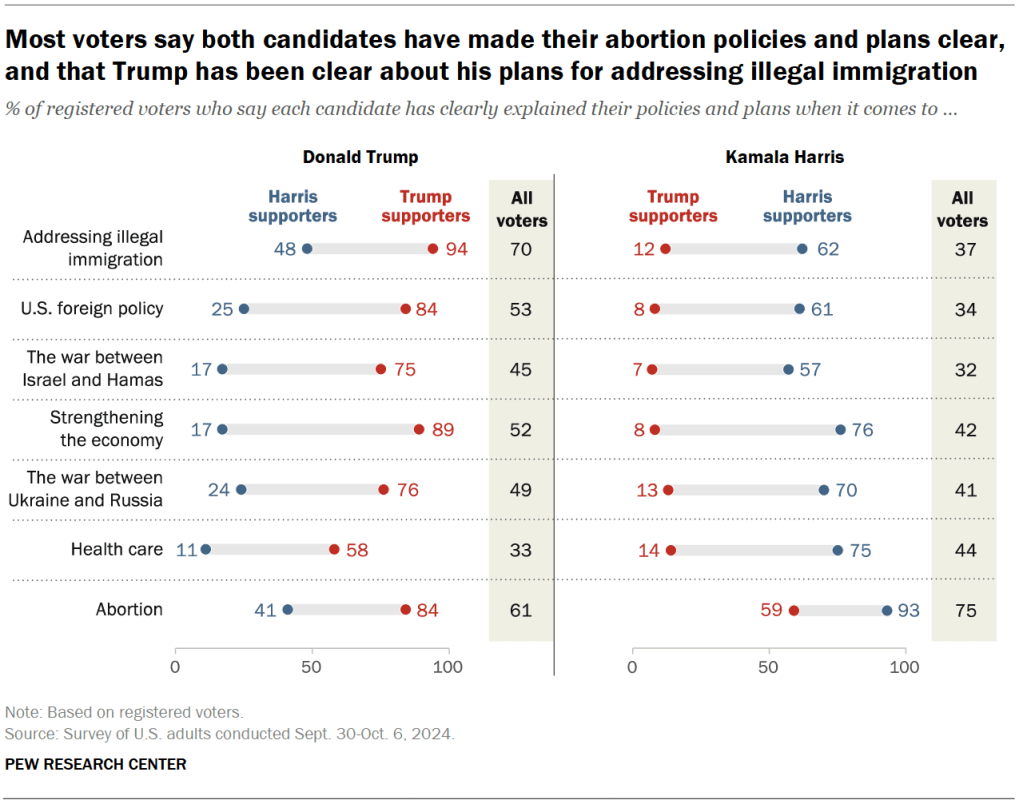Click the All voters value 75

pos(964,610)
